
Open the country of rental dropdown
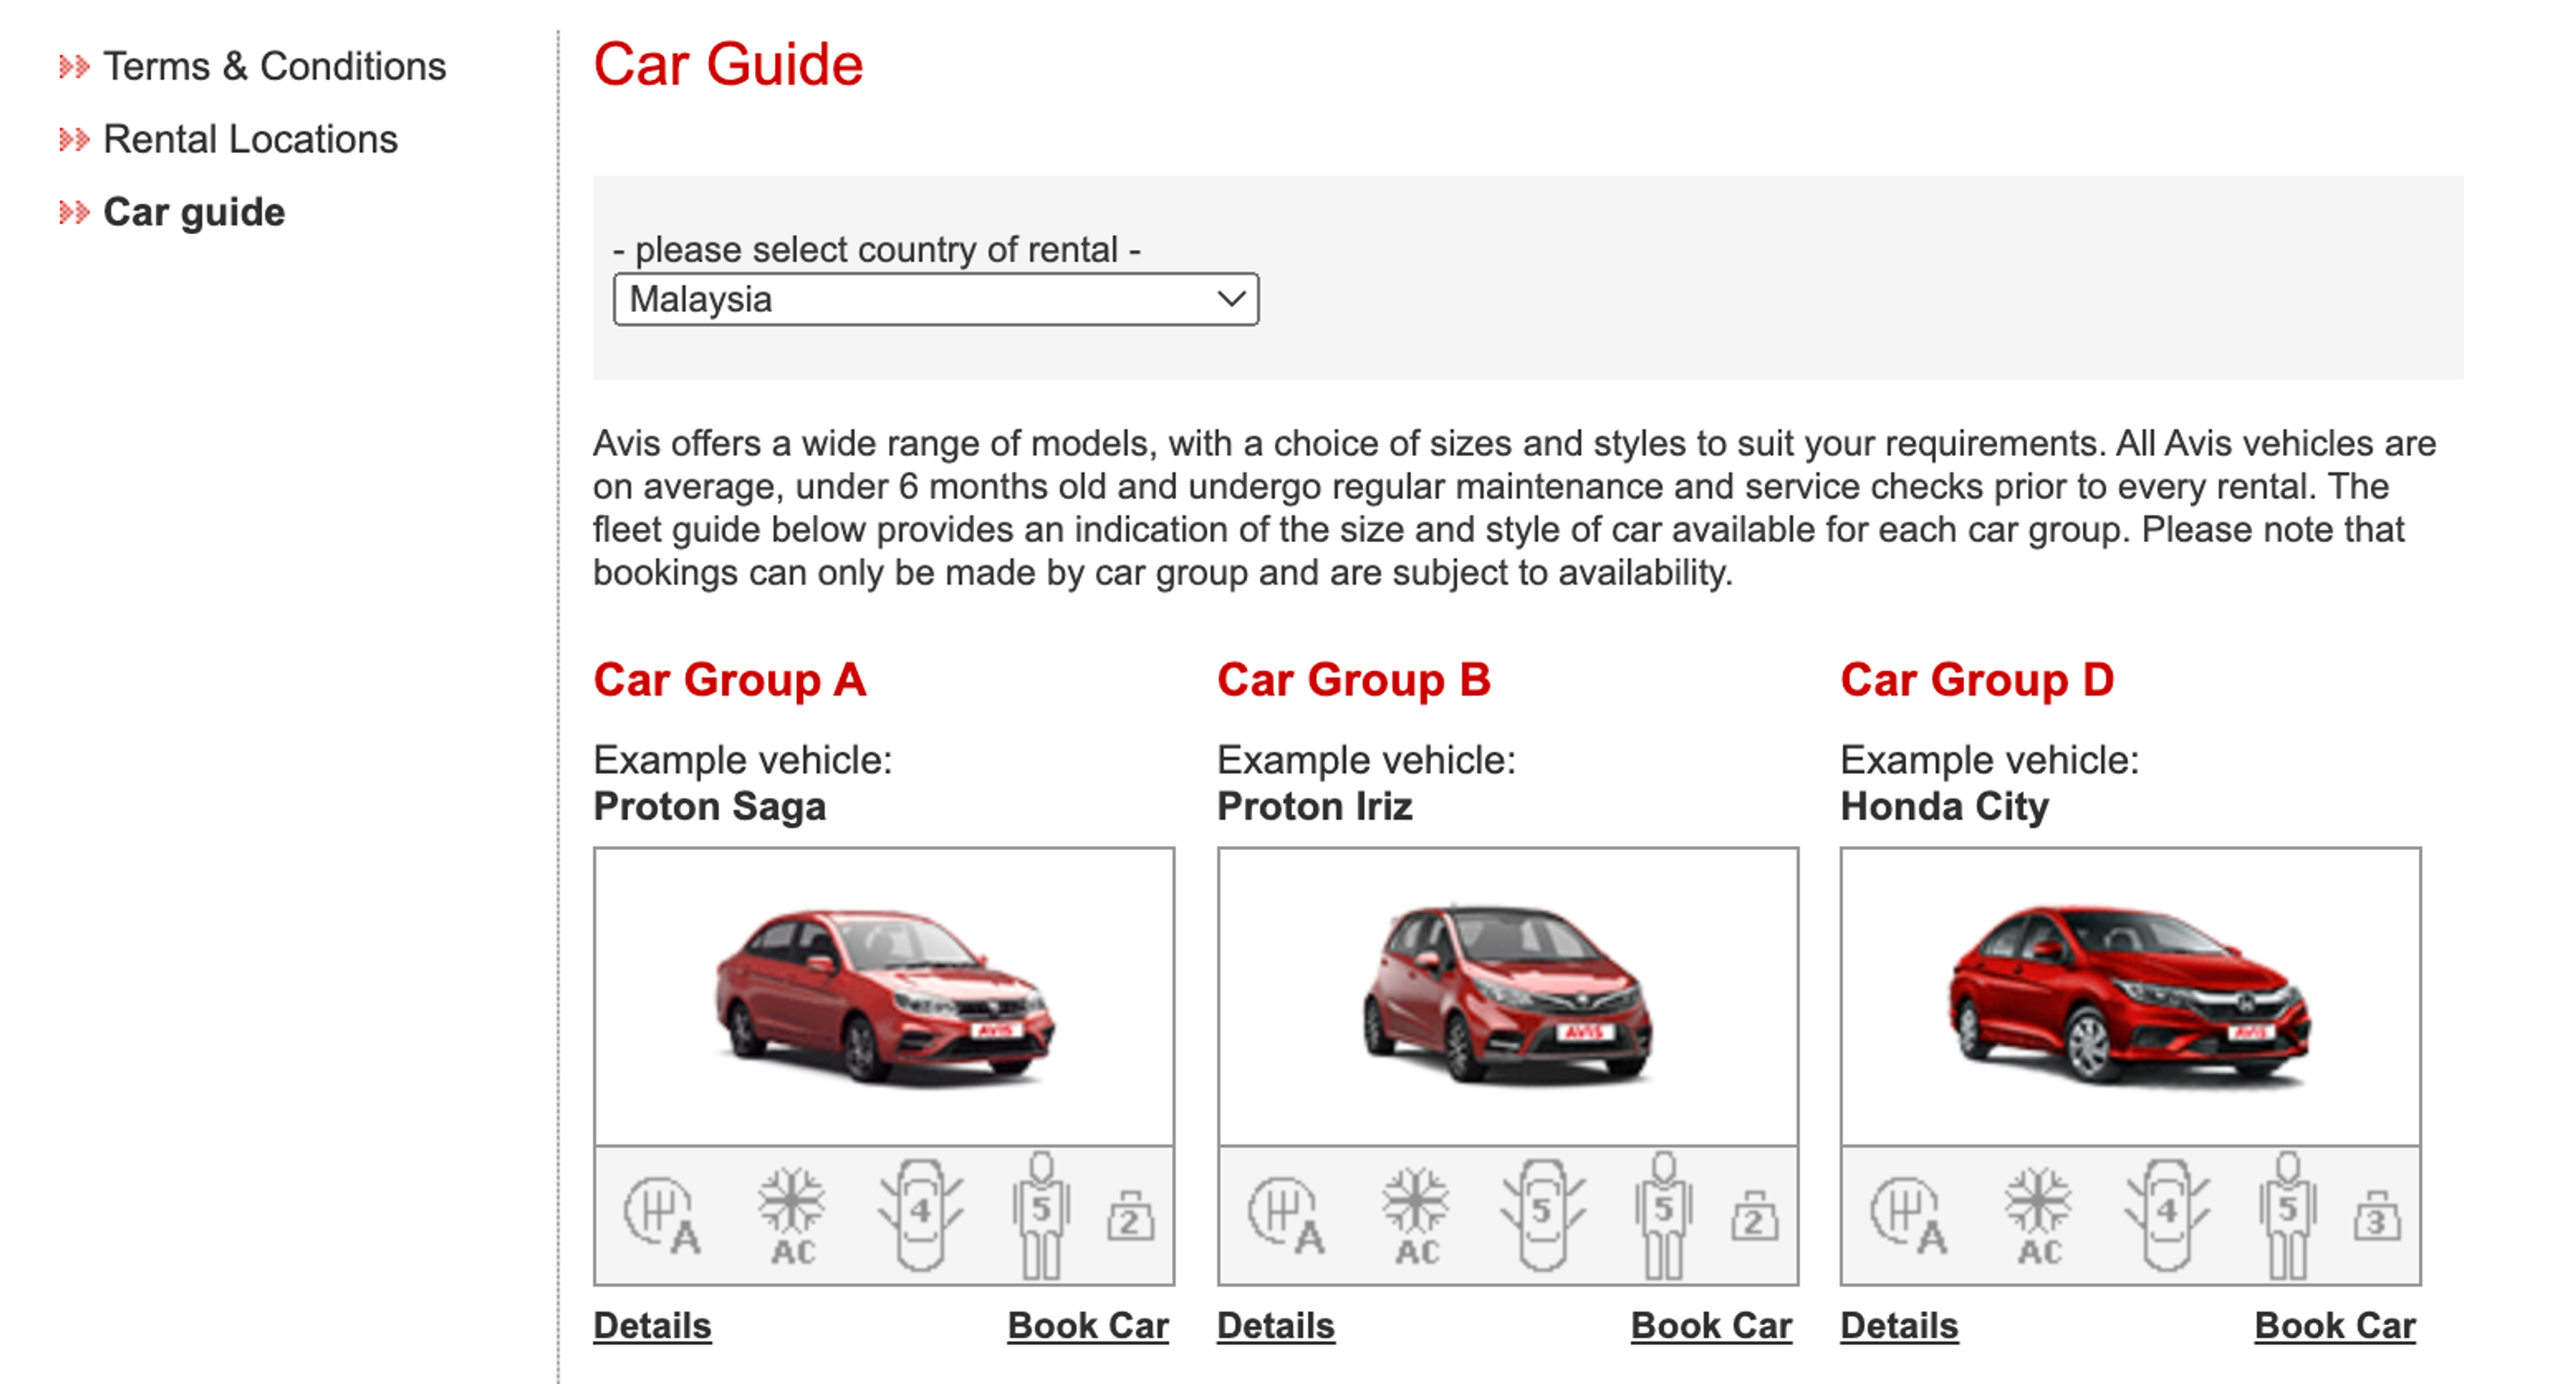click(x=936, y=299)
